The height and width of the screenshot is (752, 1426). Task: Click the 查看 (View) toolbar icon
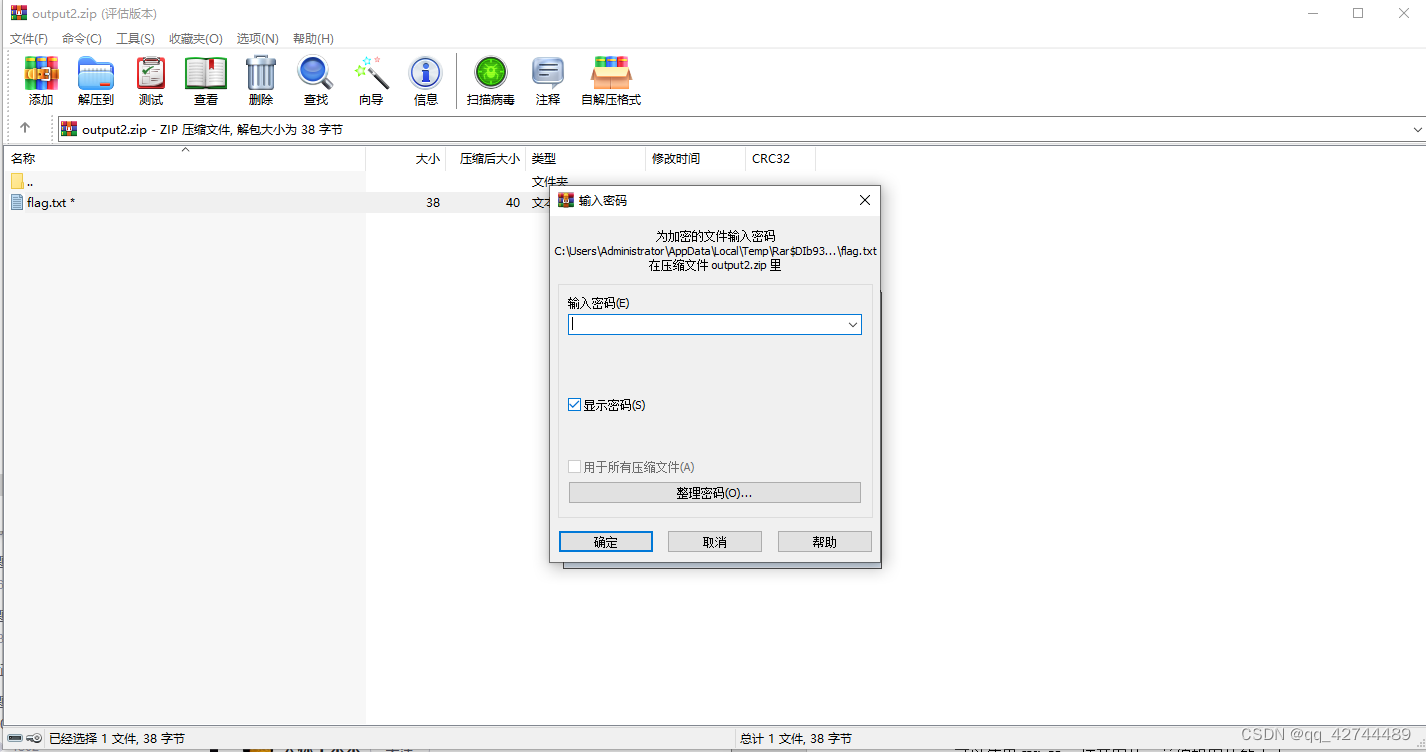(205, 80)
